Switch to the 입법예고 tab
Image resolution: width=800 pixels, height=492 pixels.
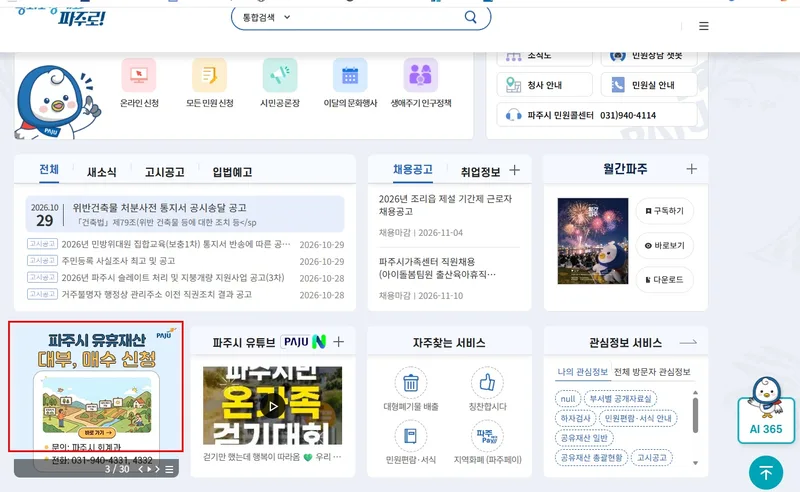tap(232, 172)
